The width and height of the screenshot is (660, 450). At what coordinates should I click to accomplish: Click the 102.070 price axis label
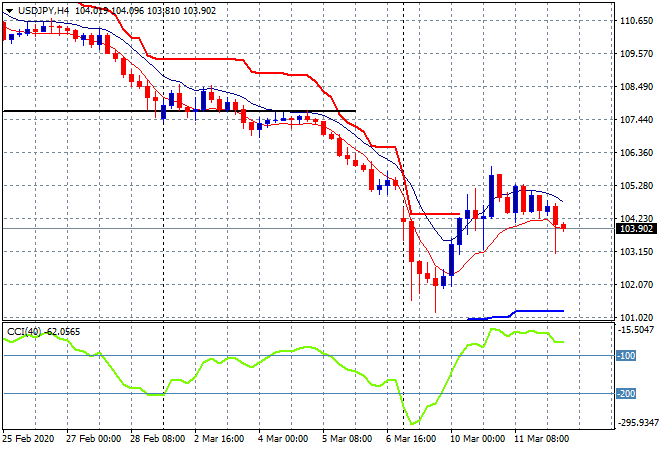(x=637, y=284)
